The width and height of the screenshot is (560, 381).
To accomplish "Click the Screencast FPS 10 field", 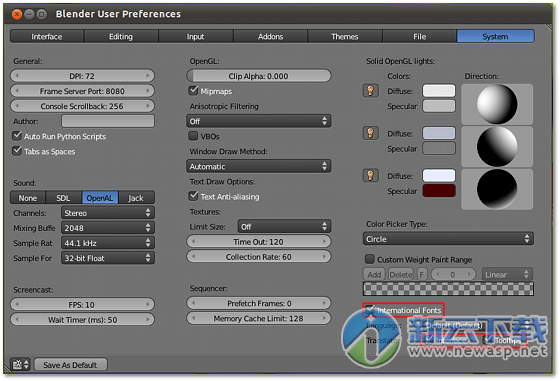I will pos(82,304).
